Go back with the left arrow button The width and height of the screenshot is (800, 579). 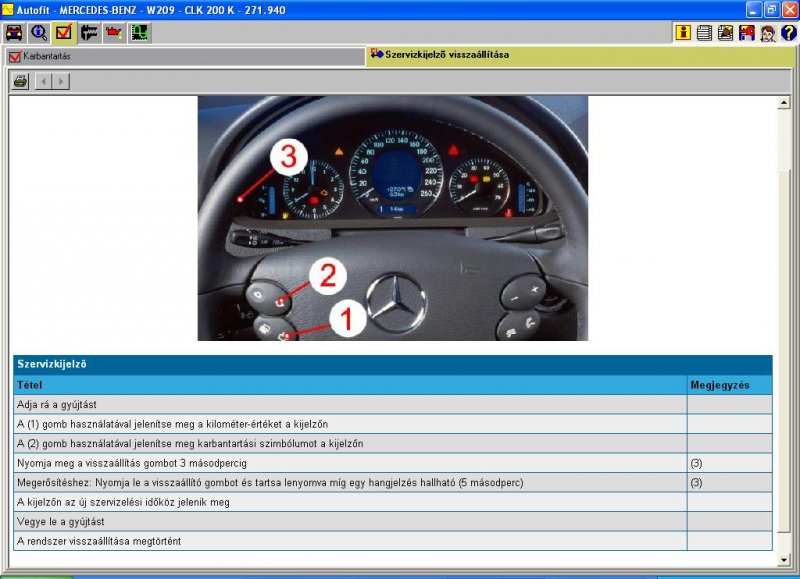tap(43, 81)
